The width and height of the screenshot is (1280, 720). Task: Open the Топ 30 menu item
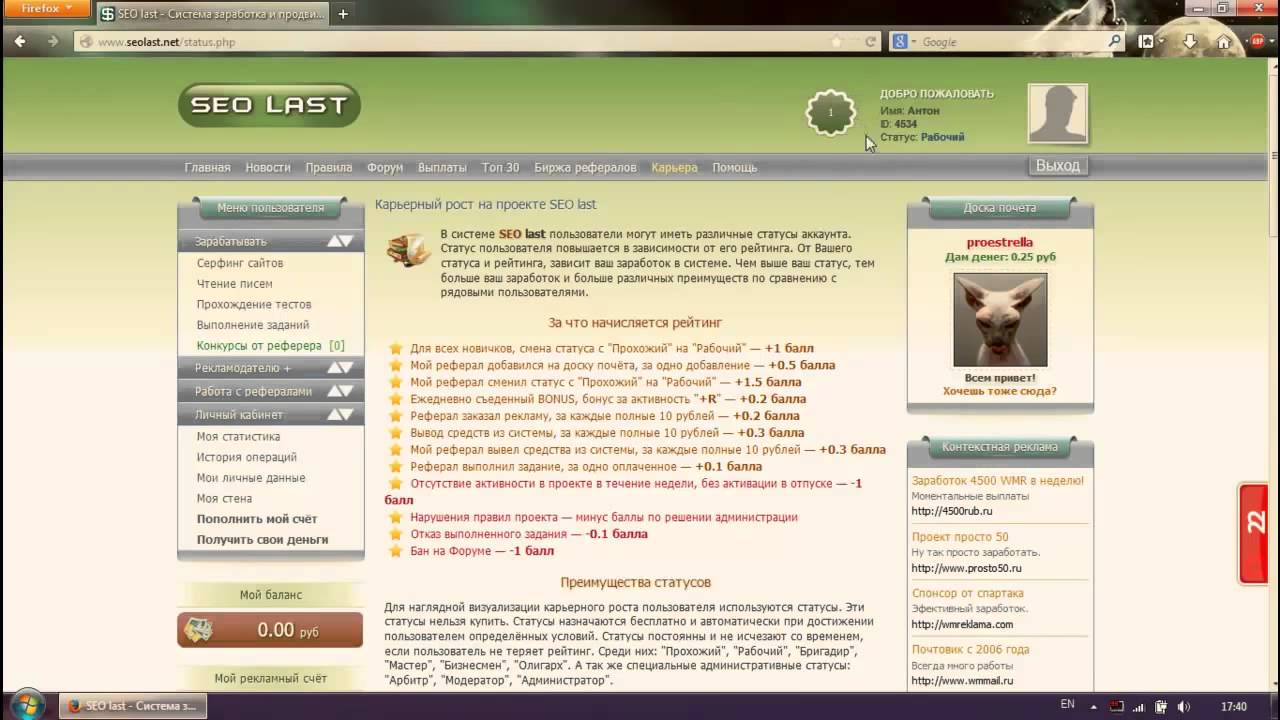pos(501,167)
